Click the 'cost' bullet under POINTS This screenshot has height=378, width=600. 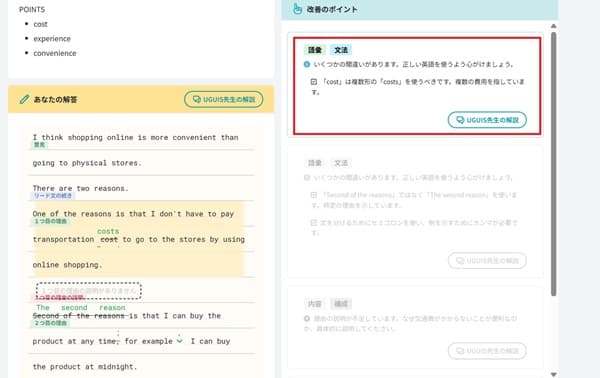(40, 24)
